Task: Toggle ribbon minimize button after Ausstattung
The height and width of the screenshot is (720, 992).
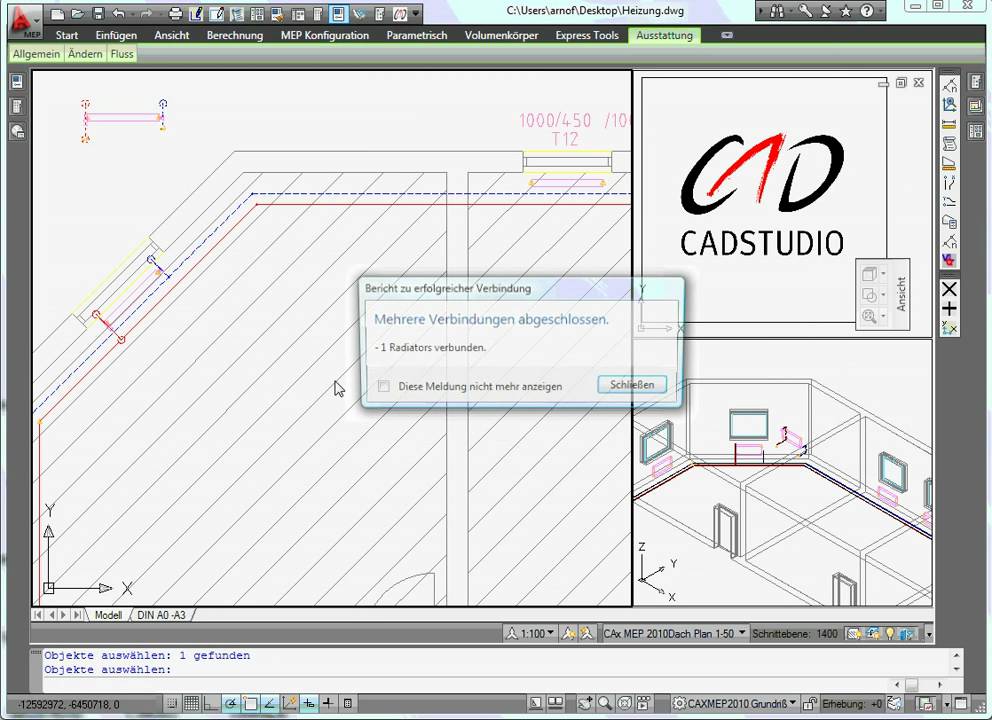Action: click(727, 35)
